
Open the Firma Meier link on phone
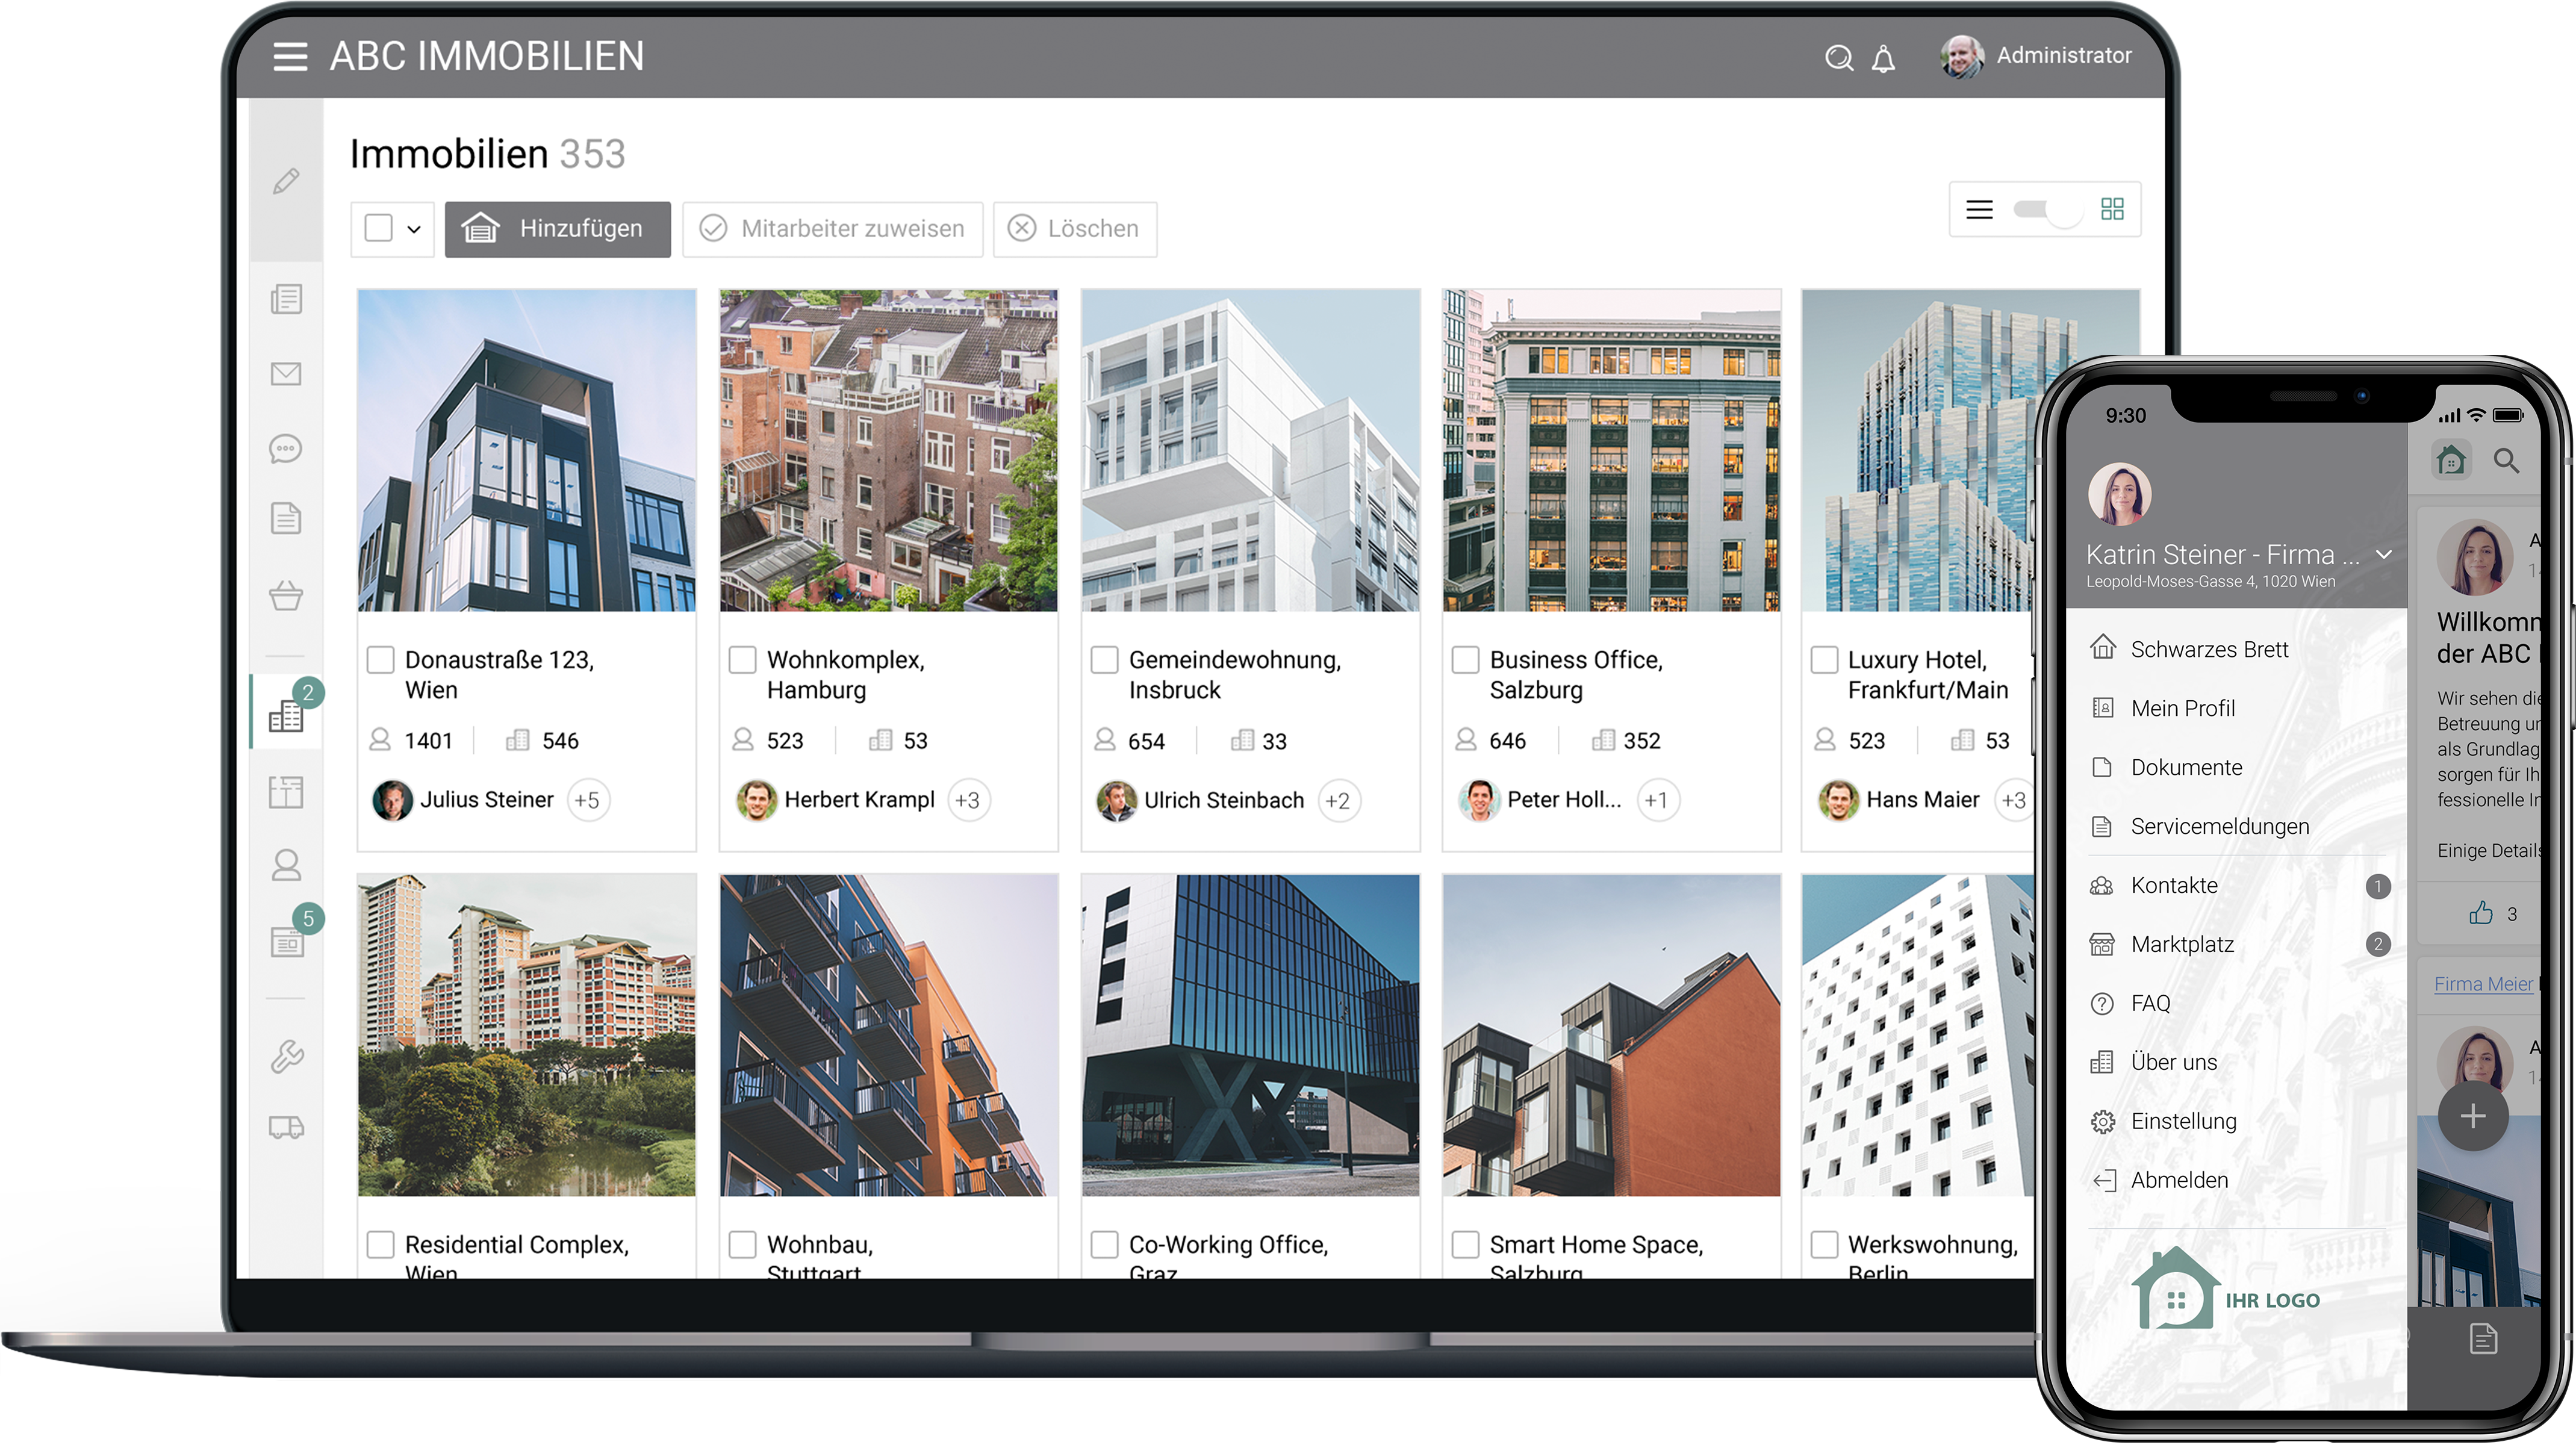click(2483, 984)
